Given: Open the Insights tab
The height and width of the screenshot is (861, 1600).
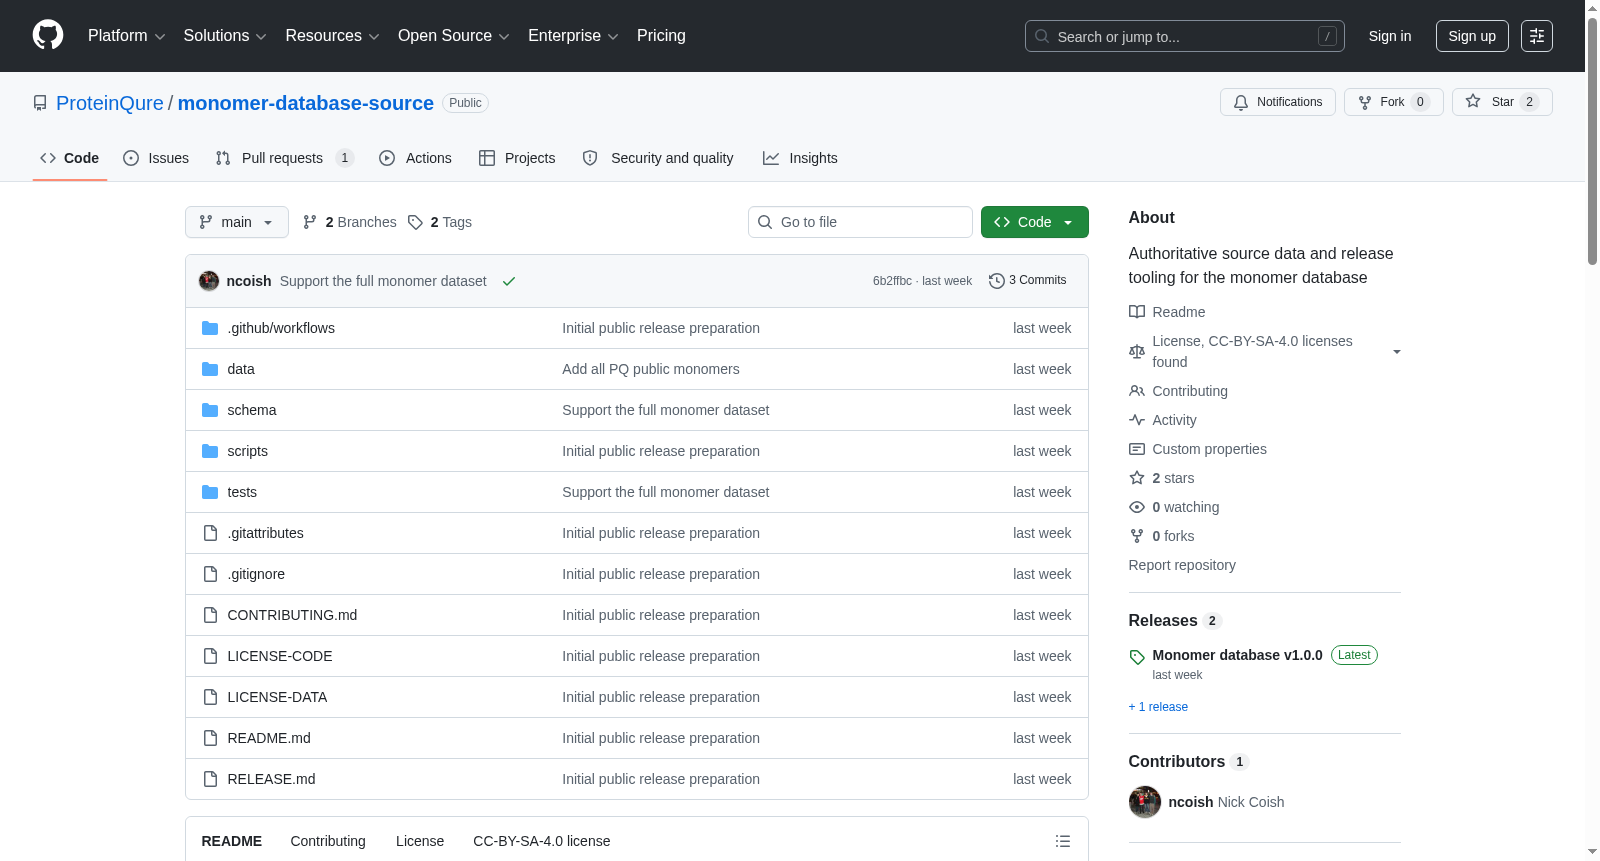Looking at the screenshot, I should 800,158.
